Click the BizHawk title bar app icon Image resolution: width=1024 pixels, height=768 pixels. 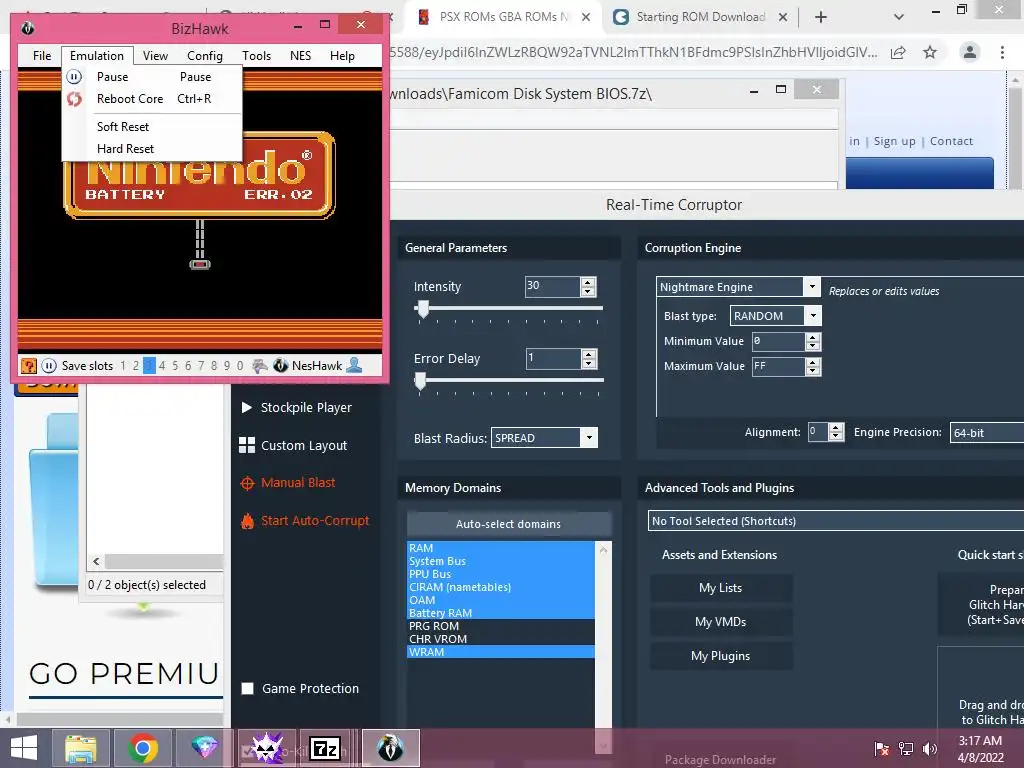tap(27, 28)
